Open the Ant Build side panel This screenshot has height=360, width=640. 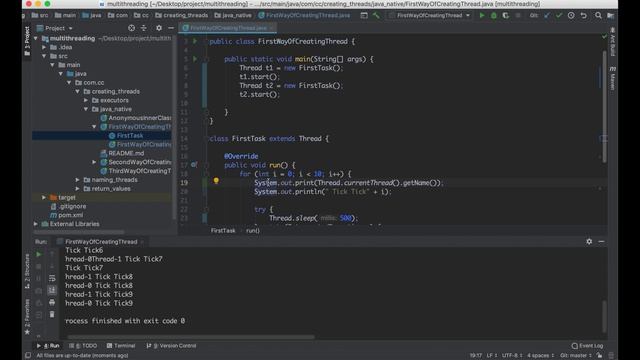point(613,42)
